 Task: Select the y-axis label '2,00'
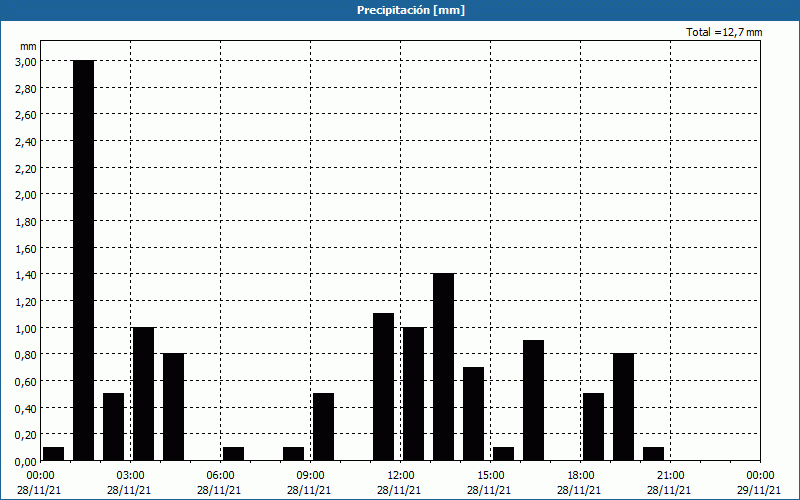pos(27,195)
